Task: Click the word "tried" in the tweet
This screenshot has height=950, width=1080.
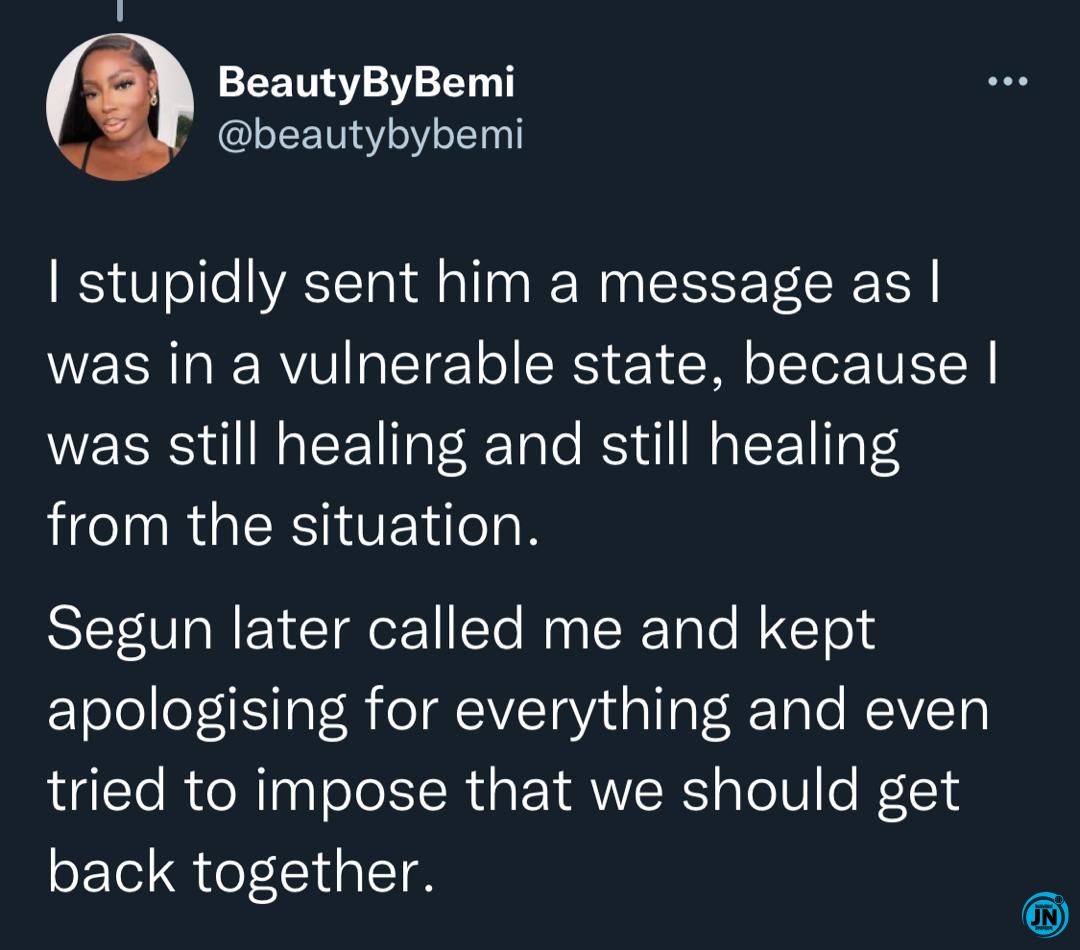Action: [x=107, y=790]
